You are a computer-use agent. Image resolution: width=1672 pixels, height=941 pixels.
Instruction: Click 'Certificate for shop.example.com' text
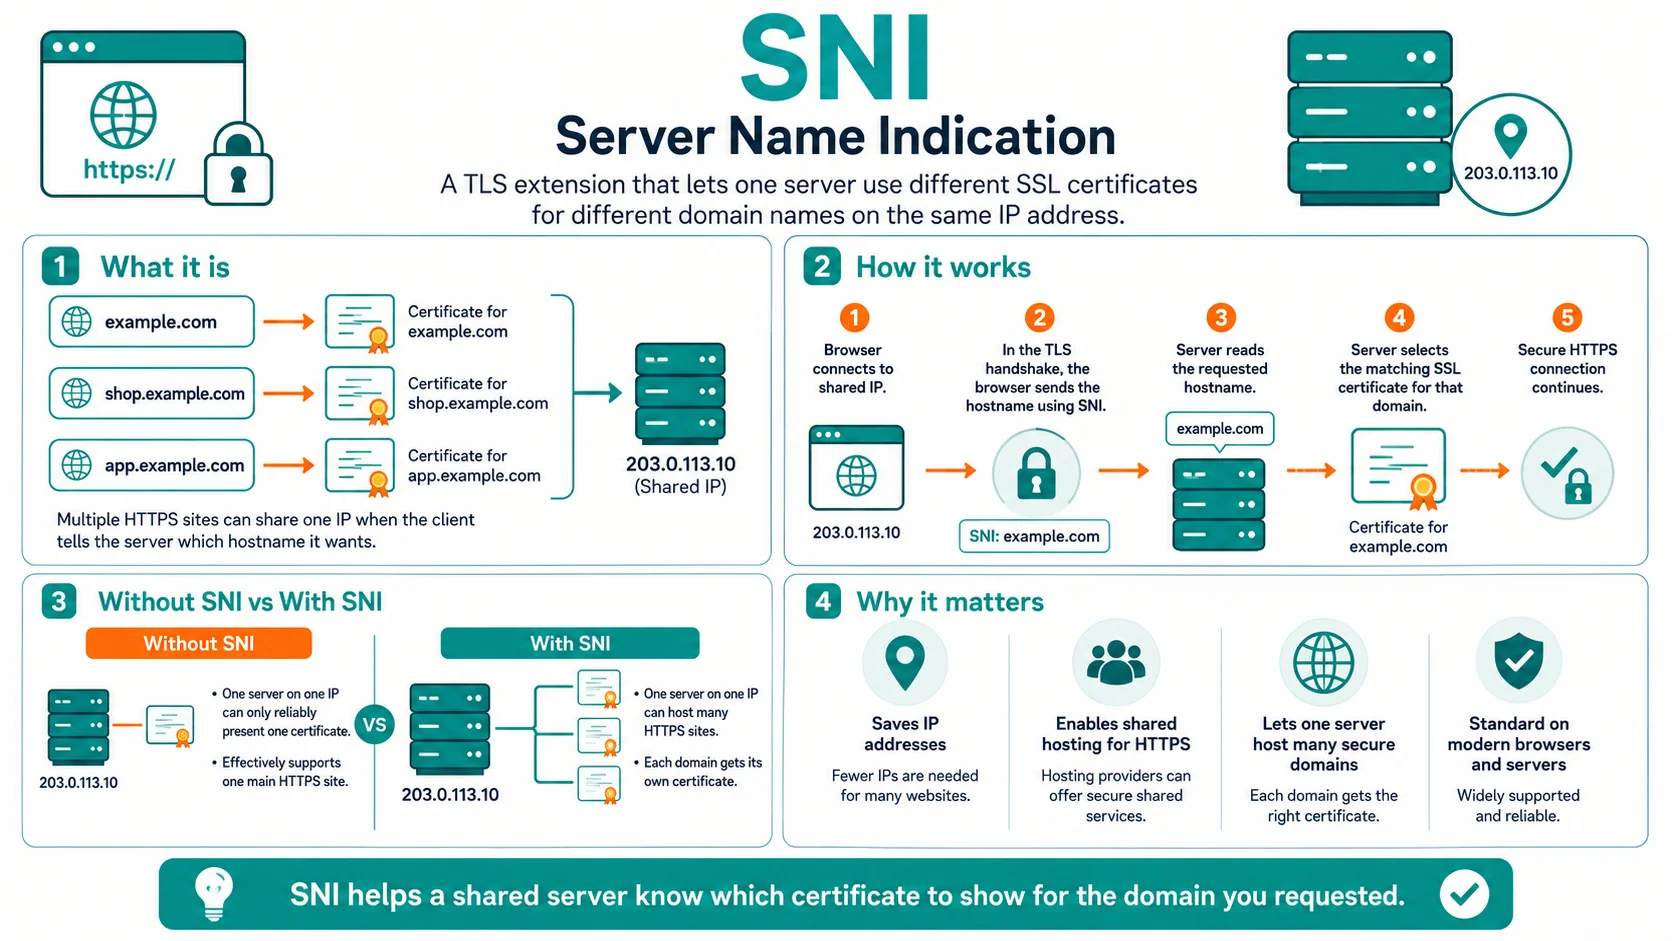coord(478,393)
